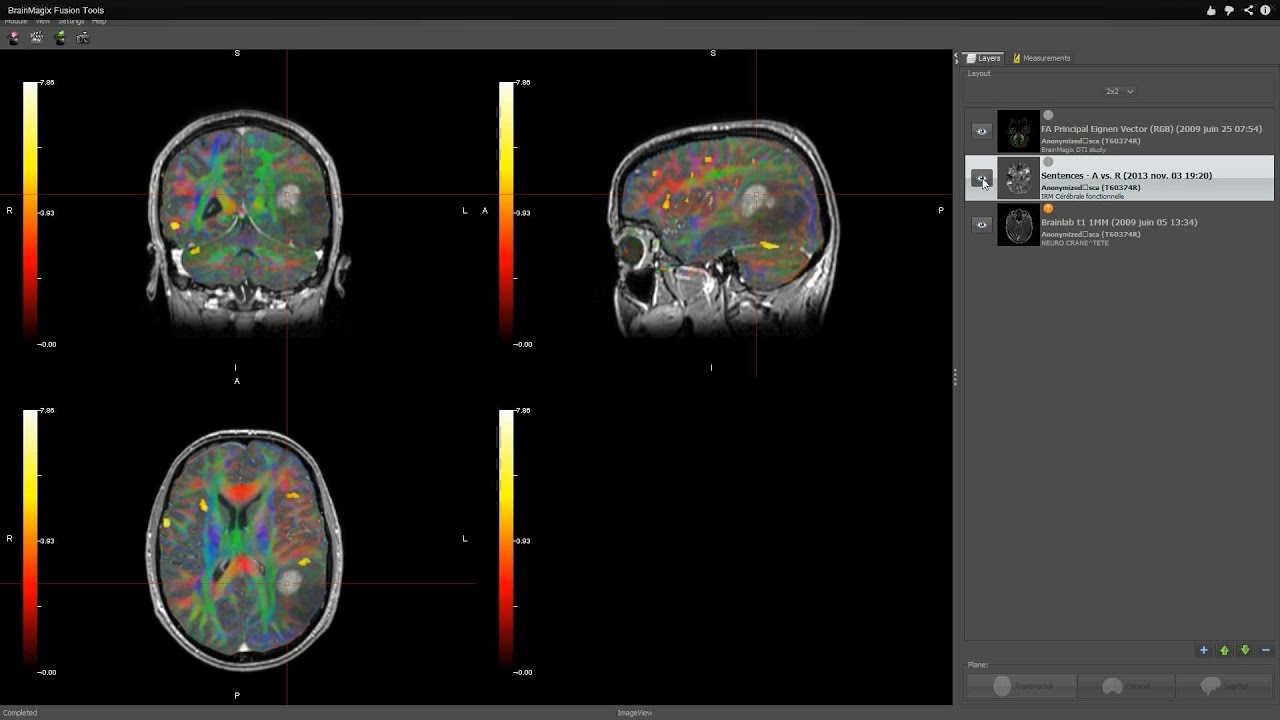Click the thumbs-down icon in title bar
Viewport: 1280px width, 720px height.
(x=1229, y=10)
